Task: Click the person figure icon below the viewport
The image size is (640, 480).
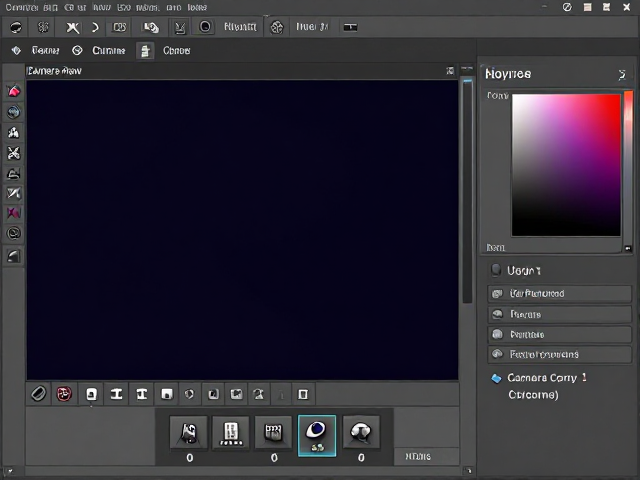Action: [258, 394]
